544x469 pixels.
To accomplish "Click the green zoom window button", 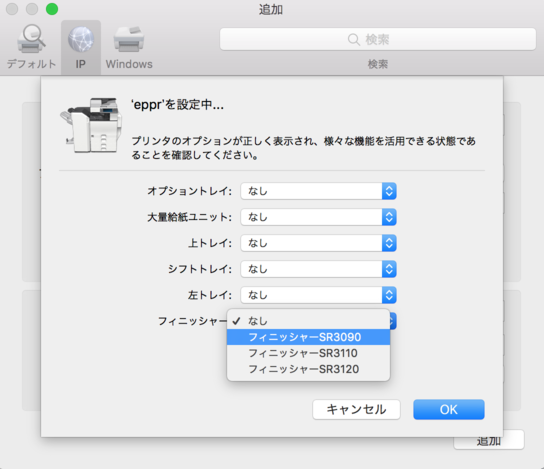I will (52, 9).
